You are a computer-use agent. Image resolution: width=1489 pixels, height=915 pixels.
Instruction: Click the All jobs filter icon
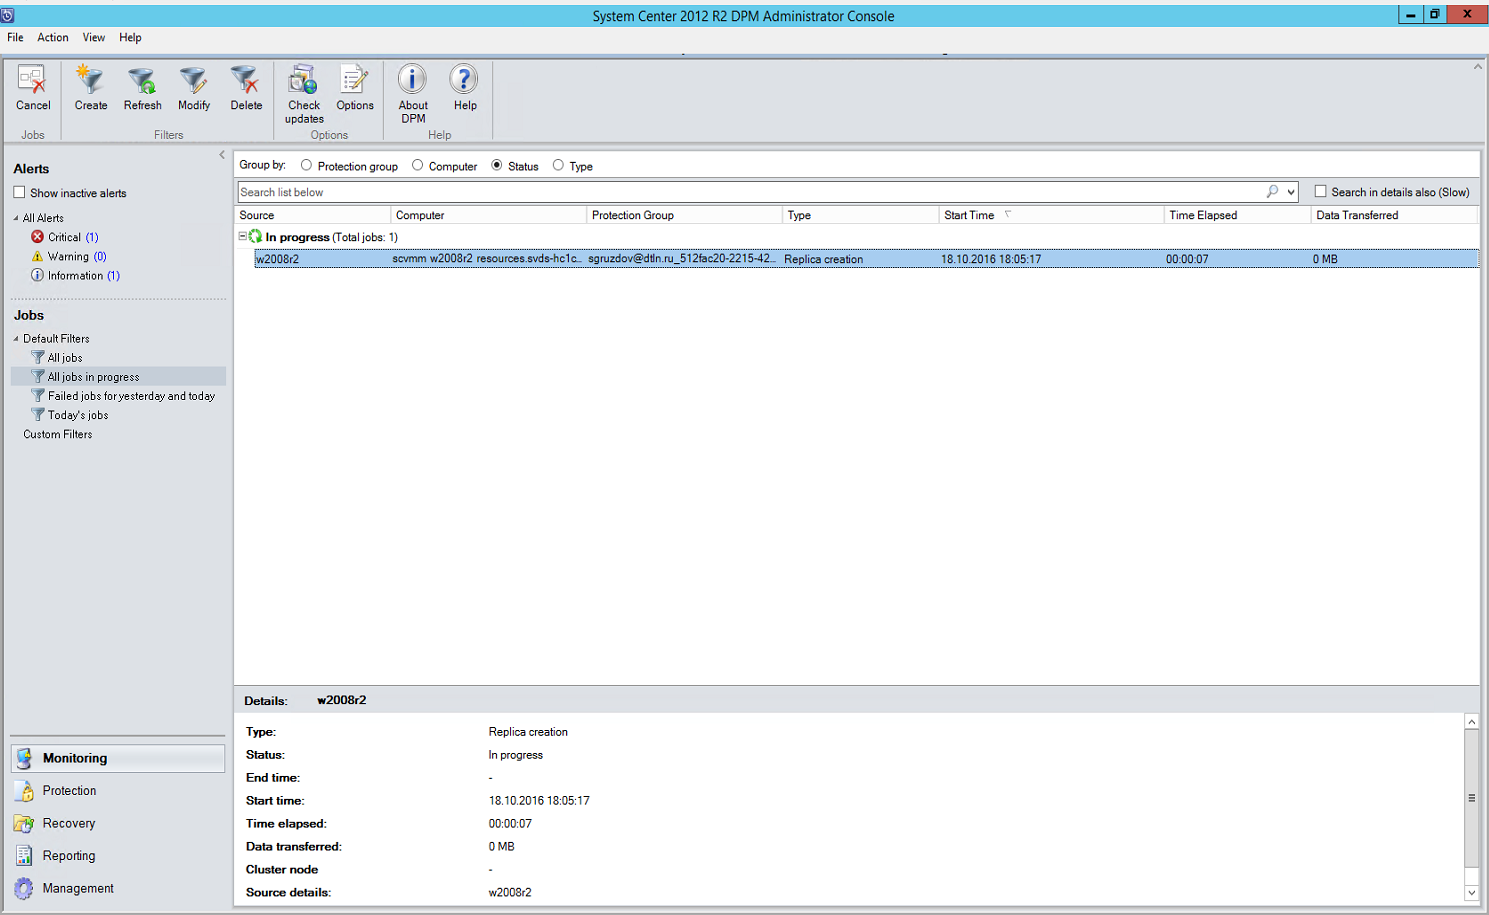point(38,357)
